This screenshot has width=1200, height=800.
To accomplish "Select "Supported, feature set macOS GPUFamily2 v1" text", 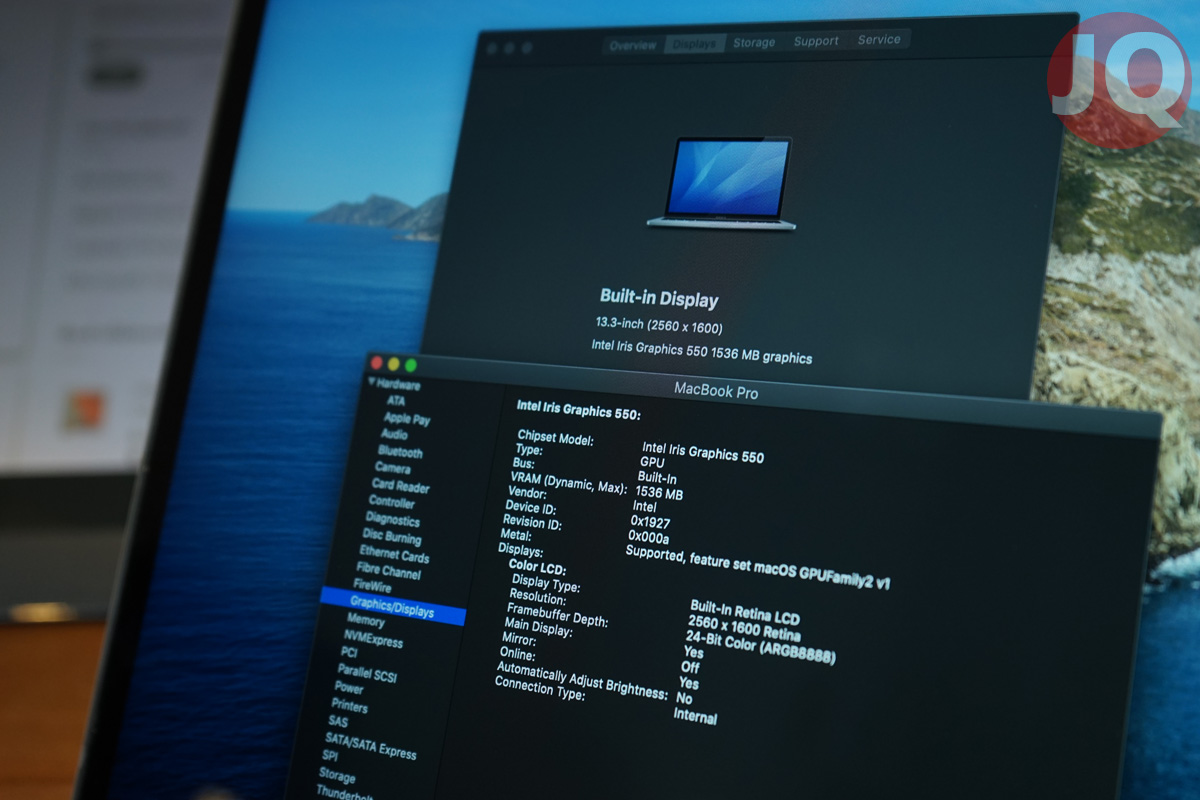I will (x=757, y=569).
